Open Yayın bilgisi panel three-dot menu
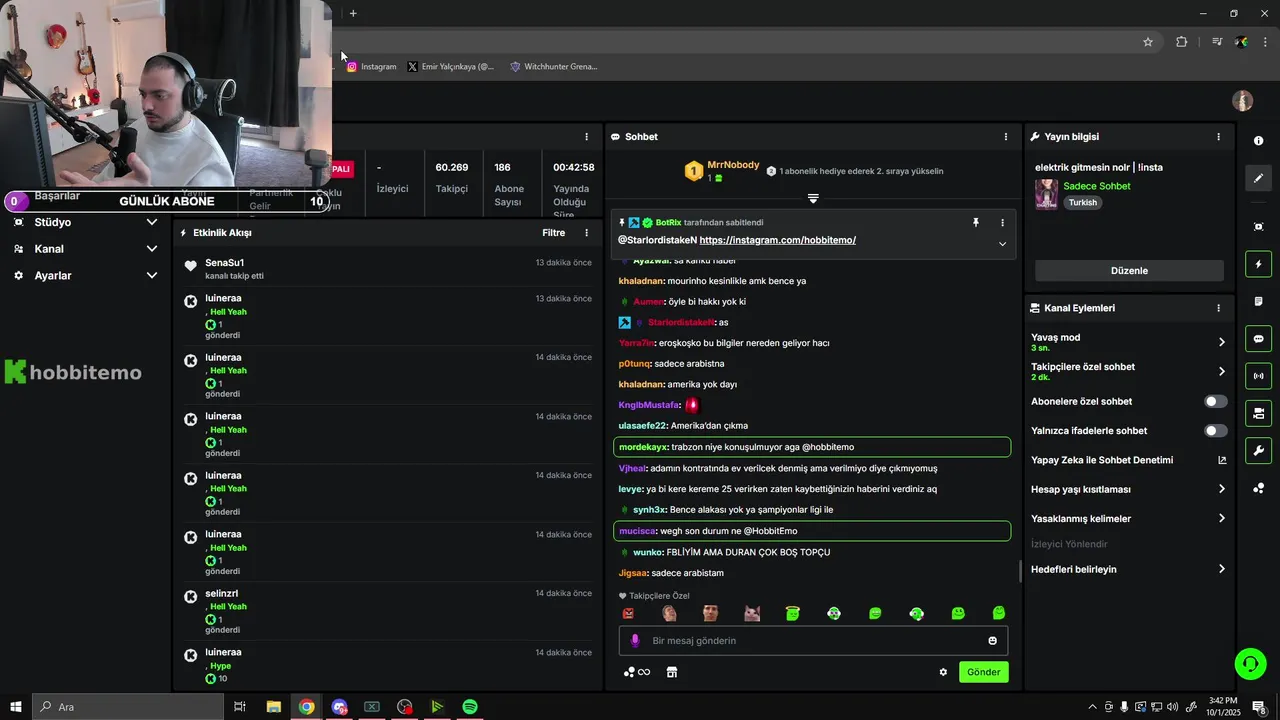The width and height of the screenshot is (1280, 720). 1218,137
